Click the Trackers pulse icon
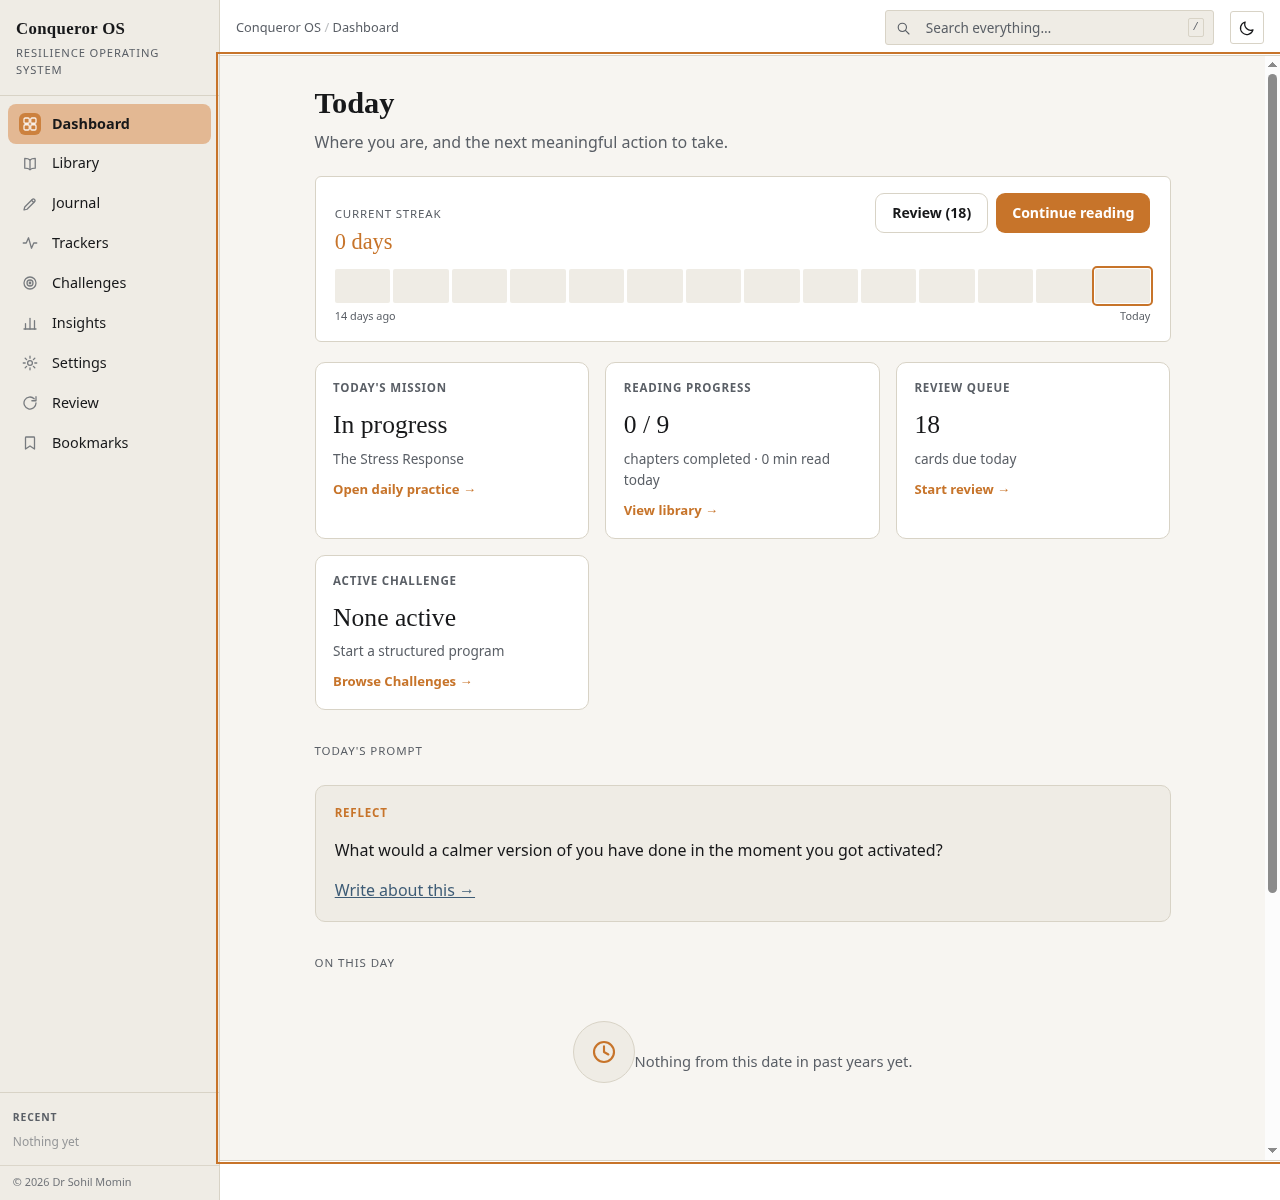The image size is (1280, 1200). click(x=30, y=243)
